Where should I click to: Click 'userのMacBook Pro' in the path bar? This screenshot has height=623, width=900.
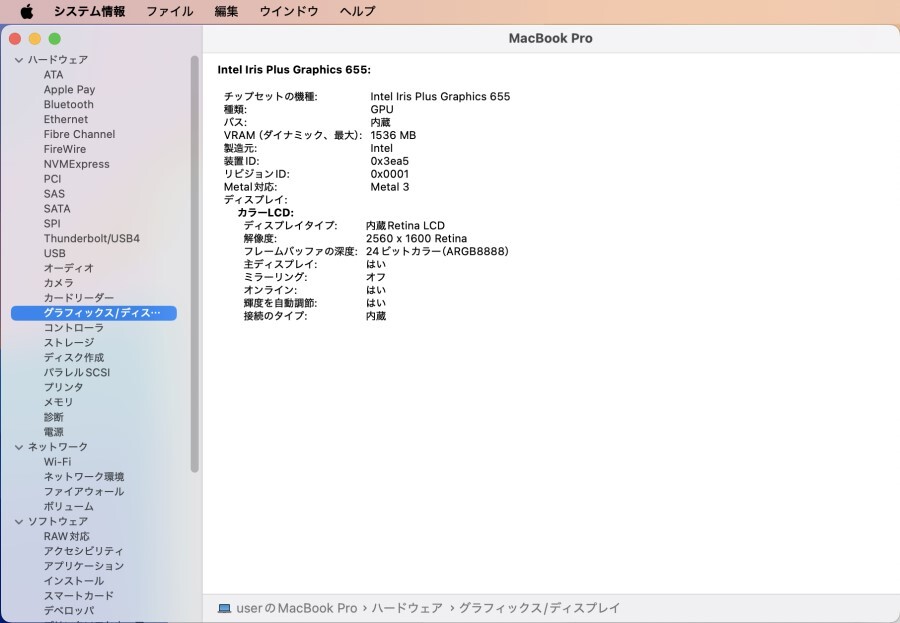296,608
